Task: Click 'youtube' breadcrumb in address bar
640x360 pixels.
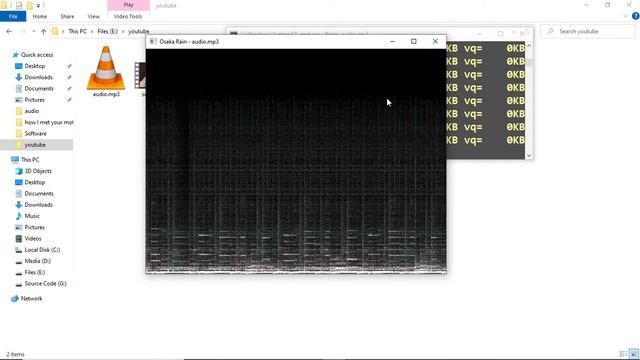Action: pyautogui.click(x=139, y=31)
